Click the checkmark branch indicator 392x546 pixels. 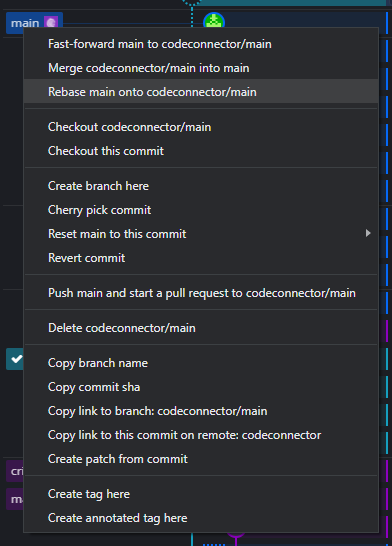click(15, 359)
